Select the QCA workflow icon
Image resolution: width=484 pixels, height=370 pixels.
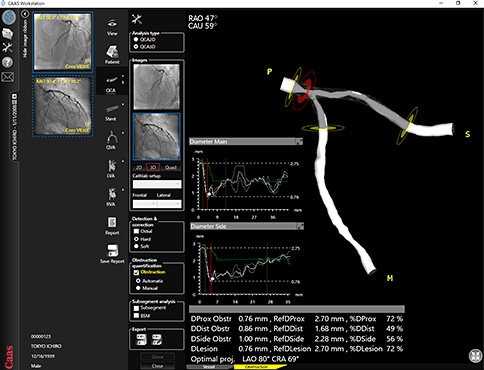click(x=111, y=84)
